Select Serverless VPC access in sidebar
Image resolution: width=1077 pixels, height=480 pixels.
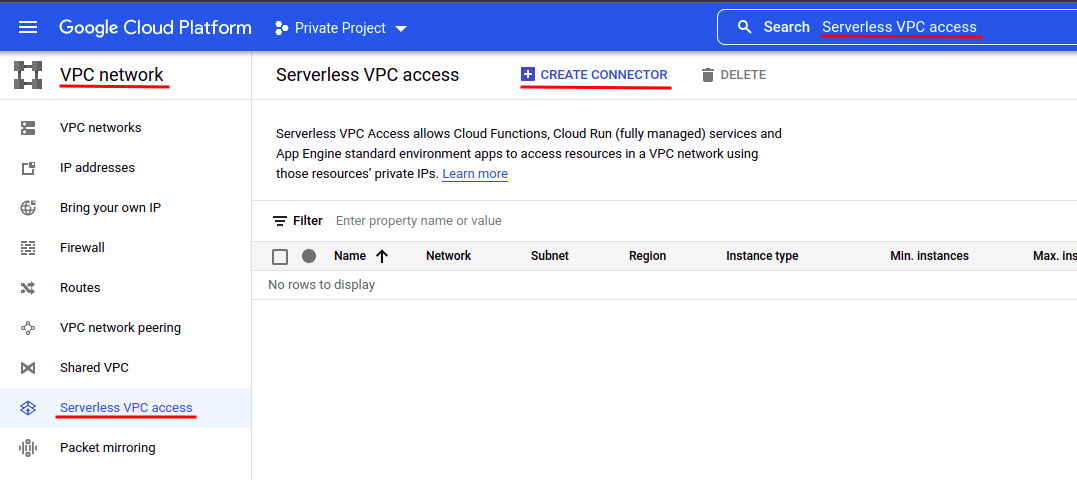coord(126,408)
